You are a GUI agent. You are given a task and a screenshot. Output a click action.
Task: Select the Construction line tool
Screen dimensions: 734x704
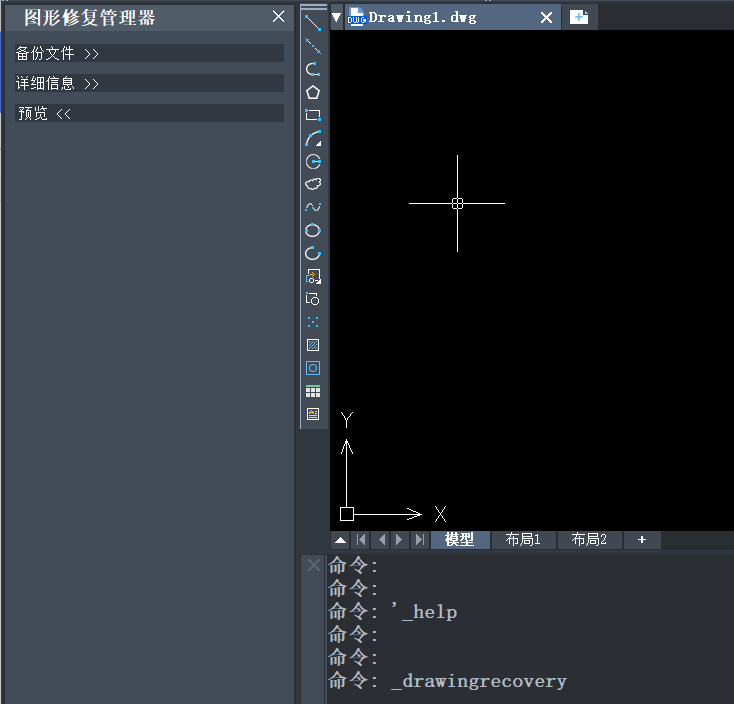[313, 46]
